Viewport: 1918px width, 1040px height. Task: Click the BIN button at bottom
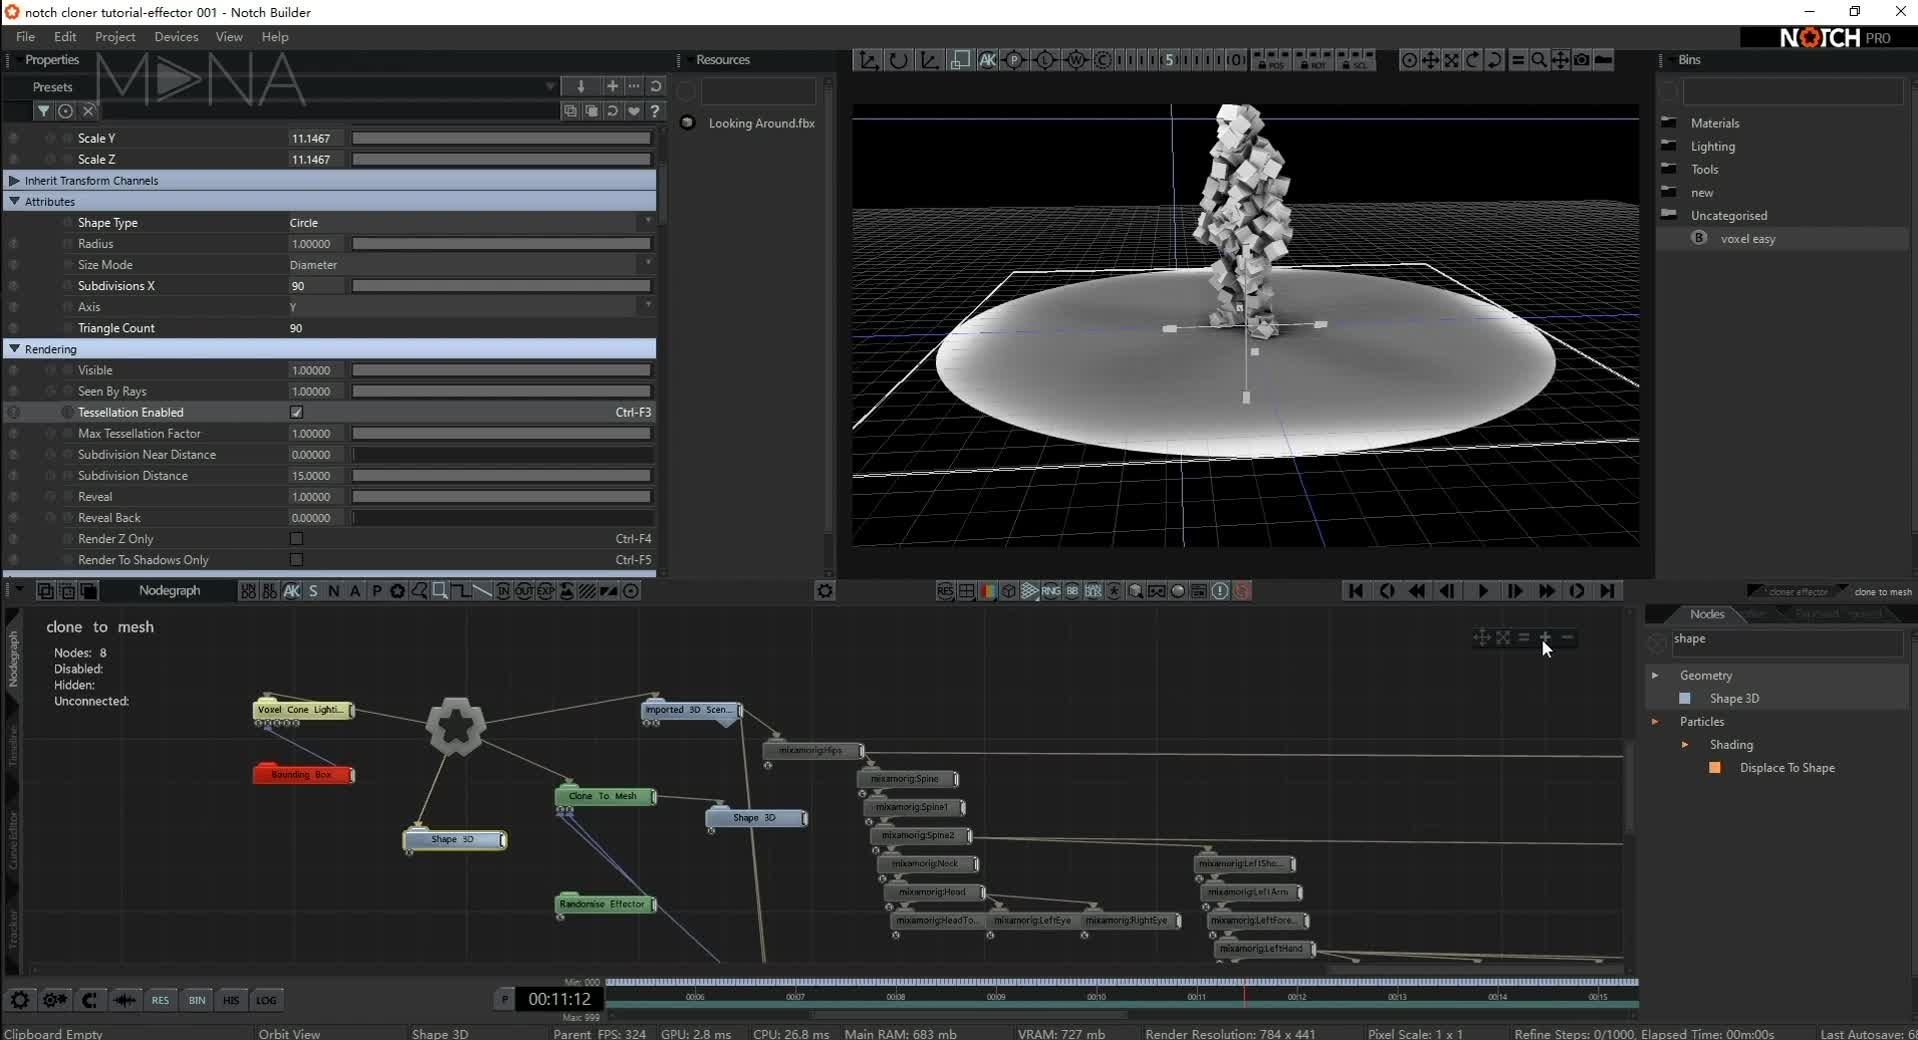point(197,1000)
